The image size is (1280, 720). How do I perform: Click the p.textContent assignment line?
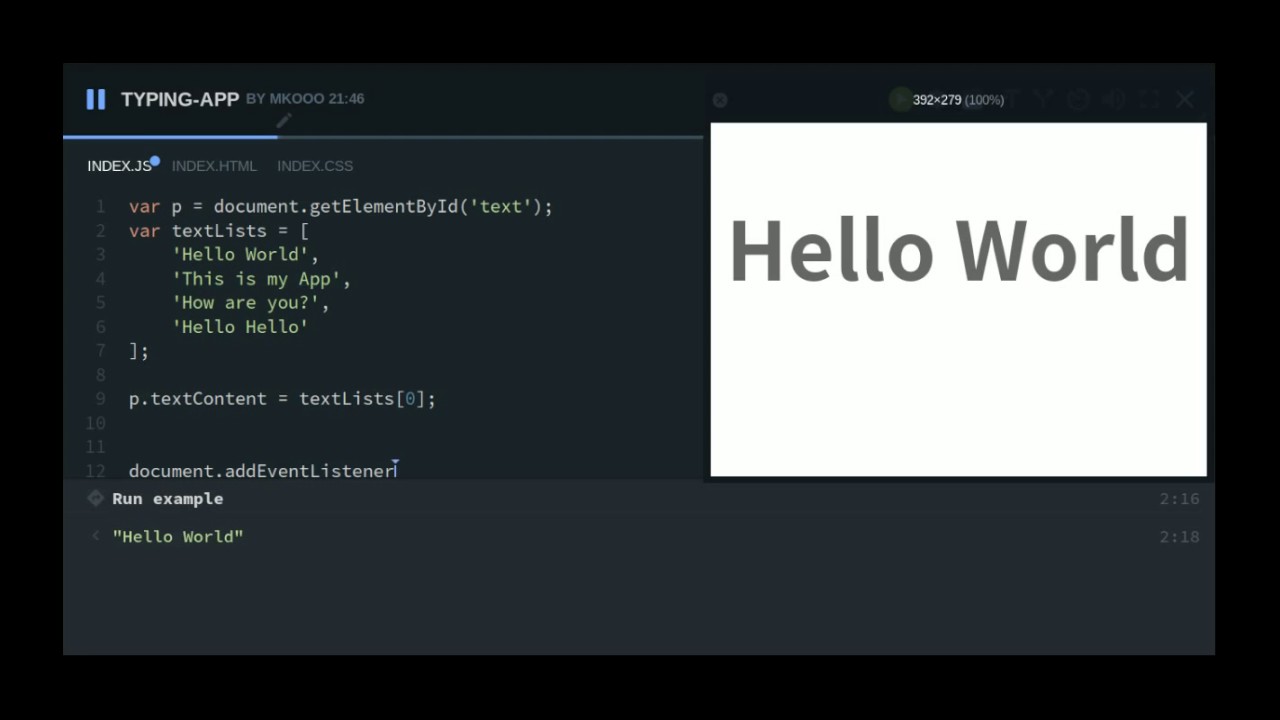(x=283, y=399)
